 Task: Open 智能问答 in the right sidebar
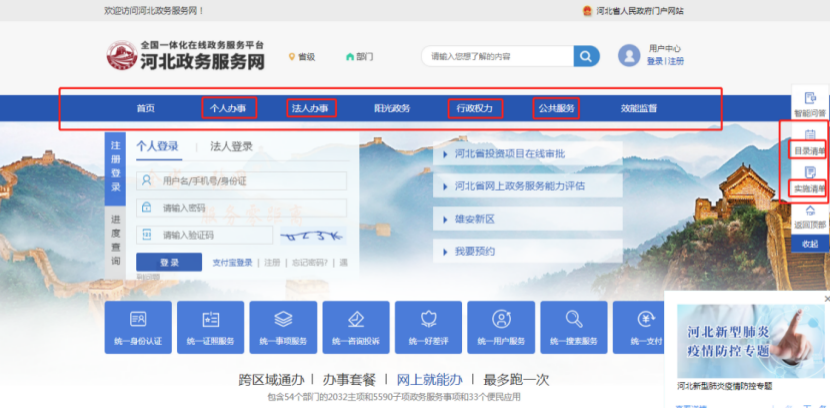(x=809, y=103)
